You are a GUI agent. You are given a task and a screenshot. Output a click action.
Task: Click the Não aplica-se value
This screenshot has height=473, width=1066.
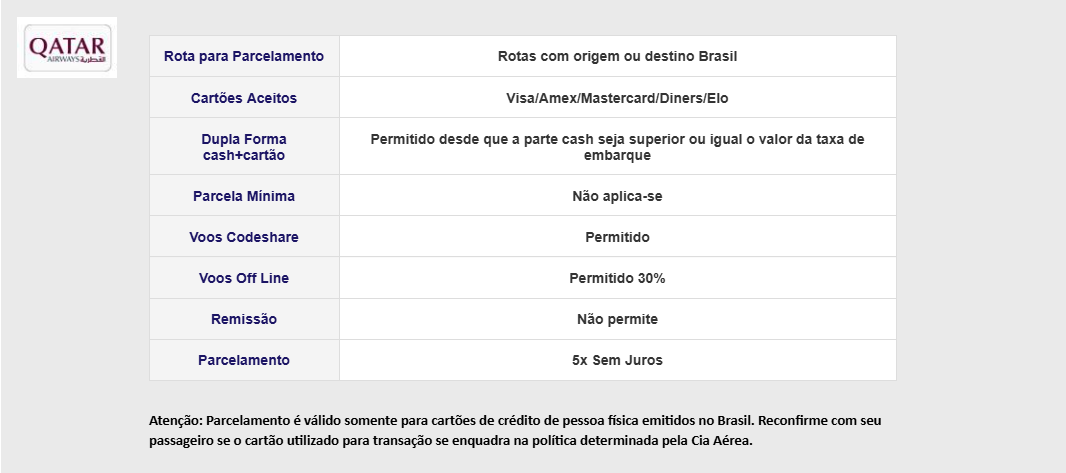tap(617, 196)
